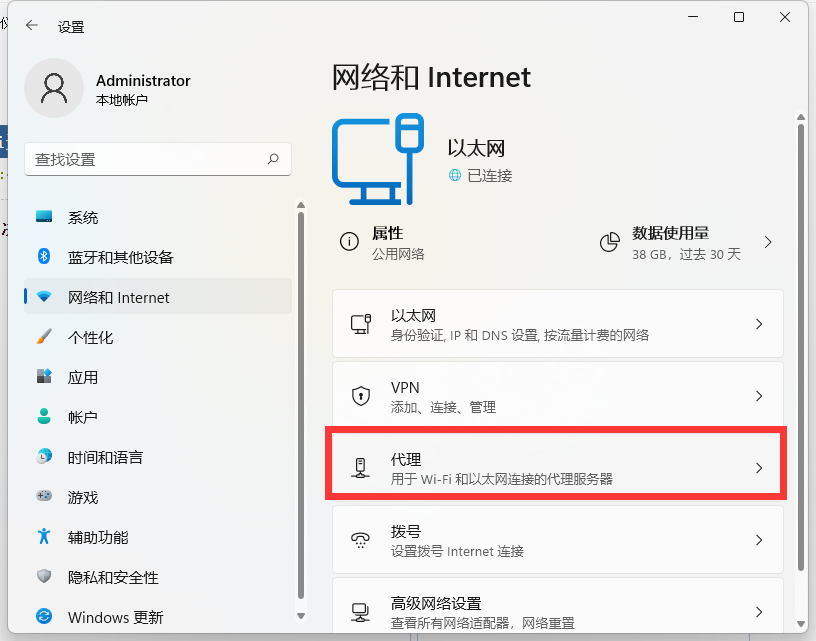Screen dimensions: 816x641
Task: Open the 以太网 row chevron
Action: tap(759, 324)
